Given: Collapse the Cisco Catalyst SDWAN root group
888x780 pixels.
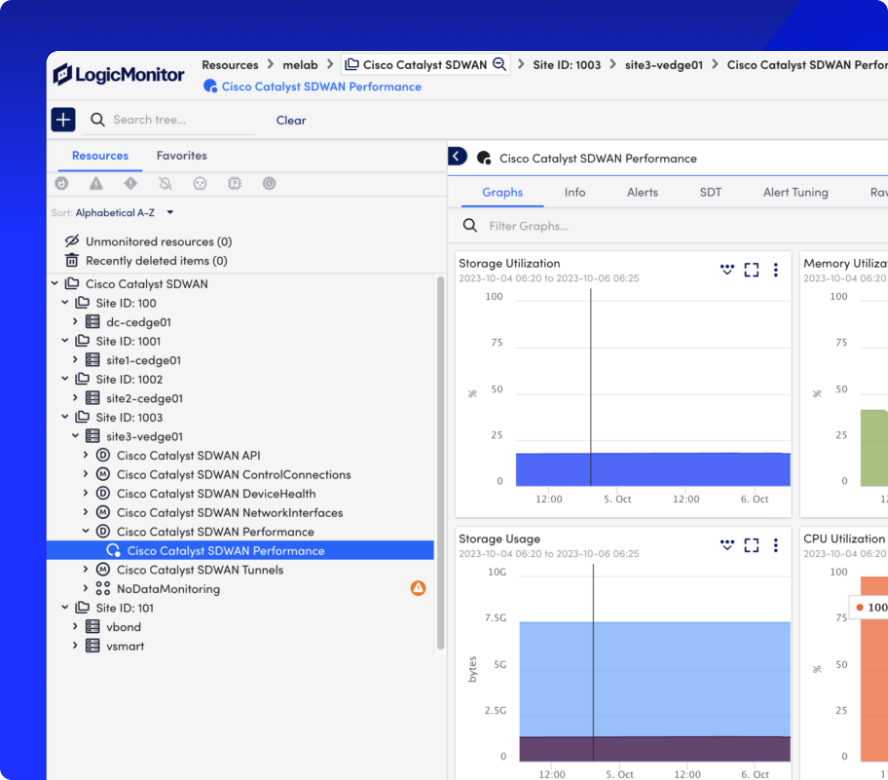Looking at the screenshot, I should (55, 283).
